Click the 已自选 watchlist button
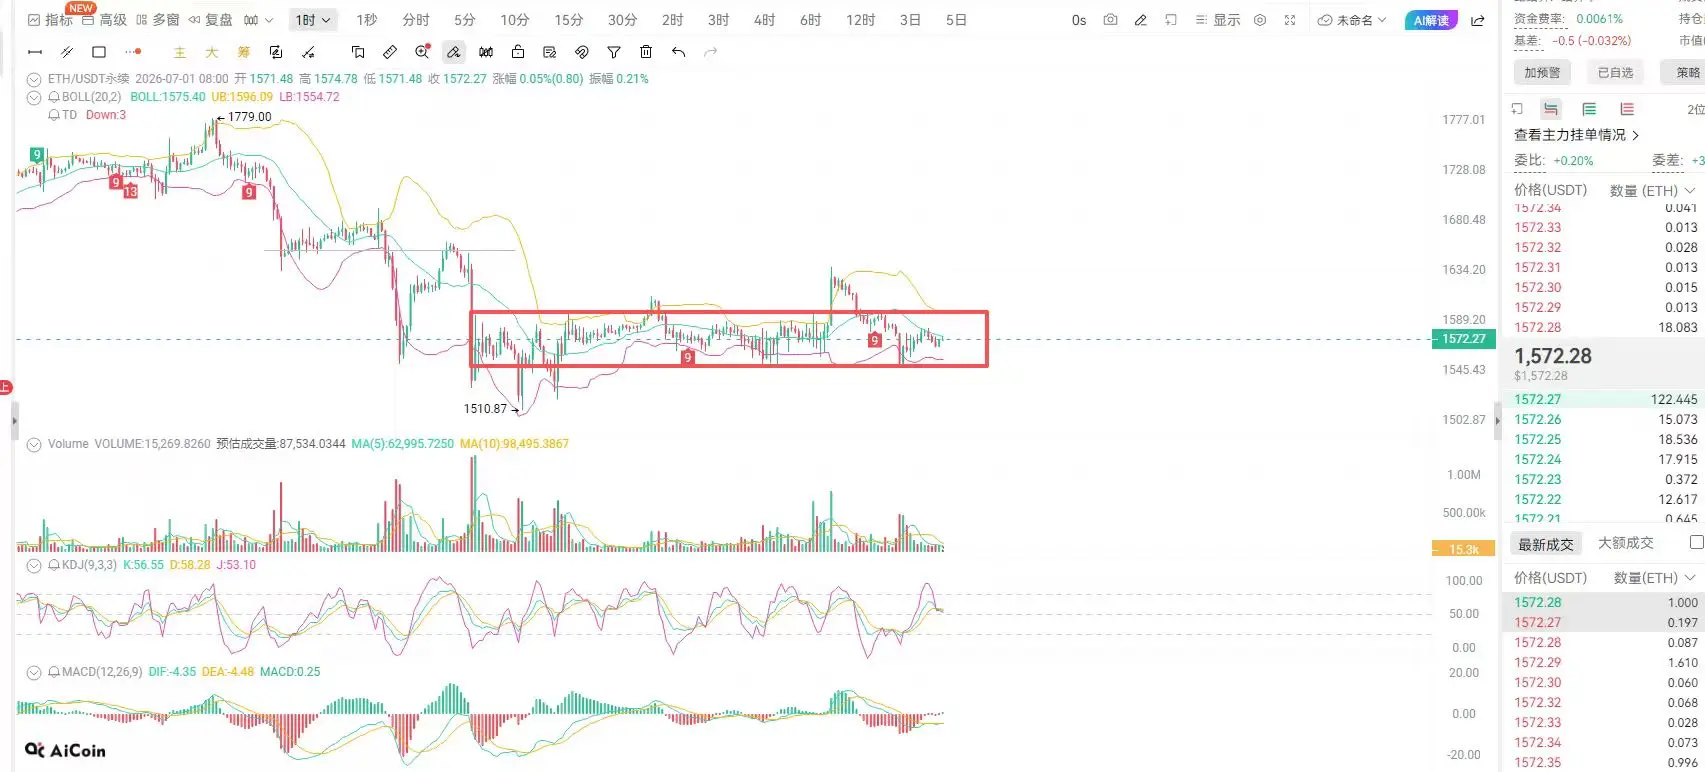 tap(1615, 72)
